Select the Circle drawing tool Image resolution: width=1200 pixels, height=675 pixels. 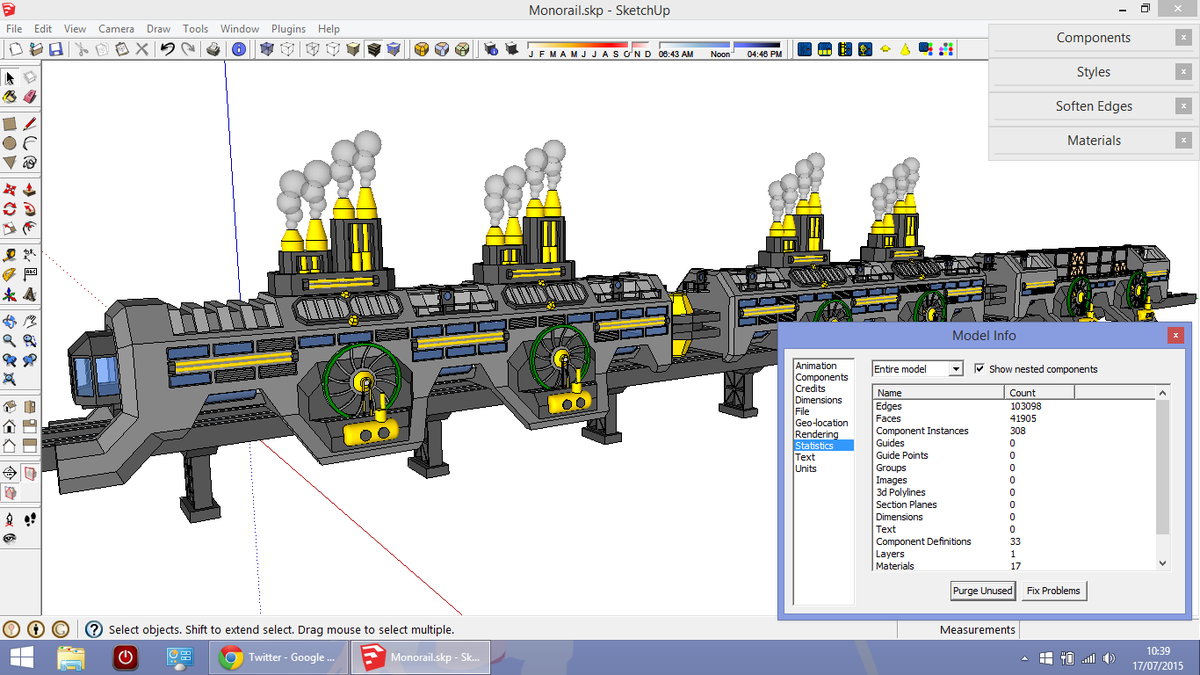pos(9,143)
